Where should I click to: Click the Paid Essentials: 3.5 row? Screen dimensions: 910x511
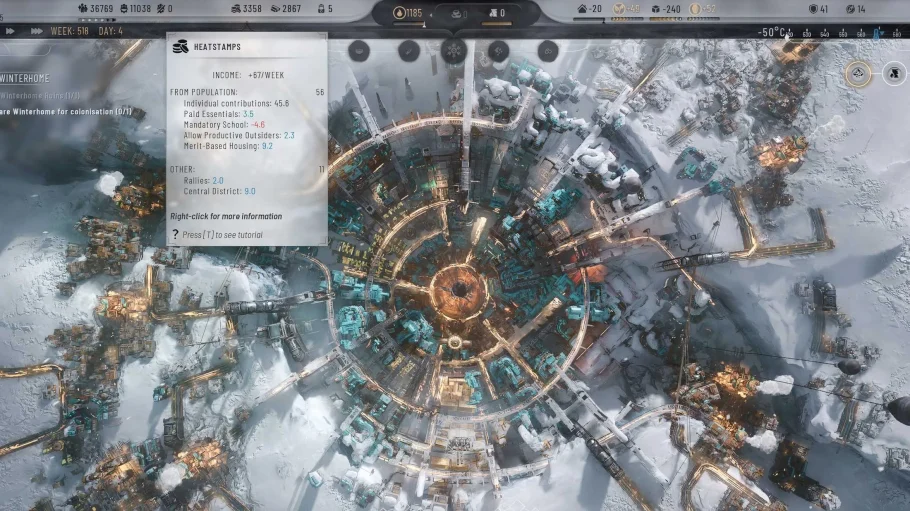[218, 114]
